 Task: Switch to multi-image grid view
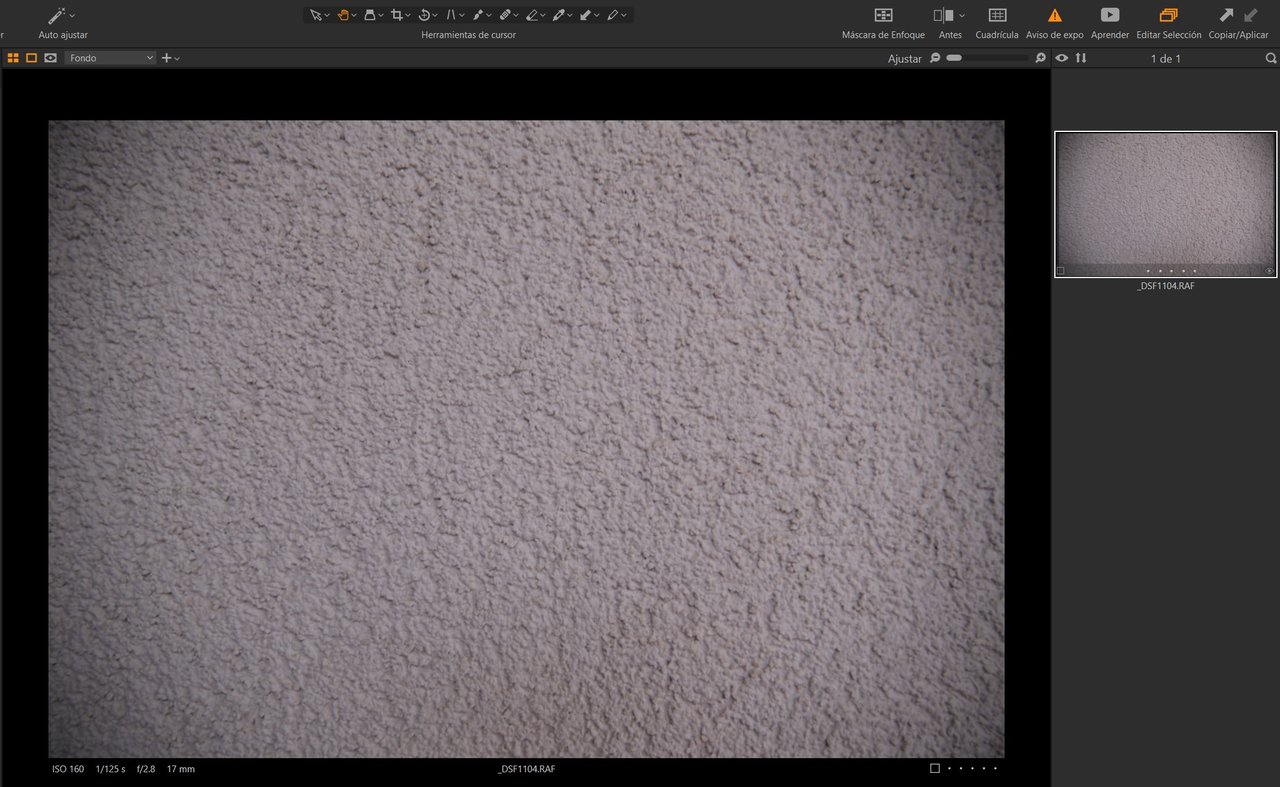(x=13, y=58)
